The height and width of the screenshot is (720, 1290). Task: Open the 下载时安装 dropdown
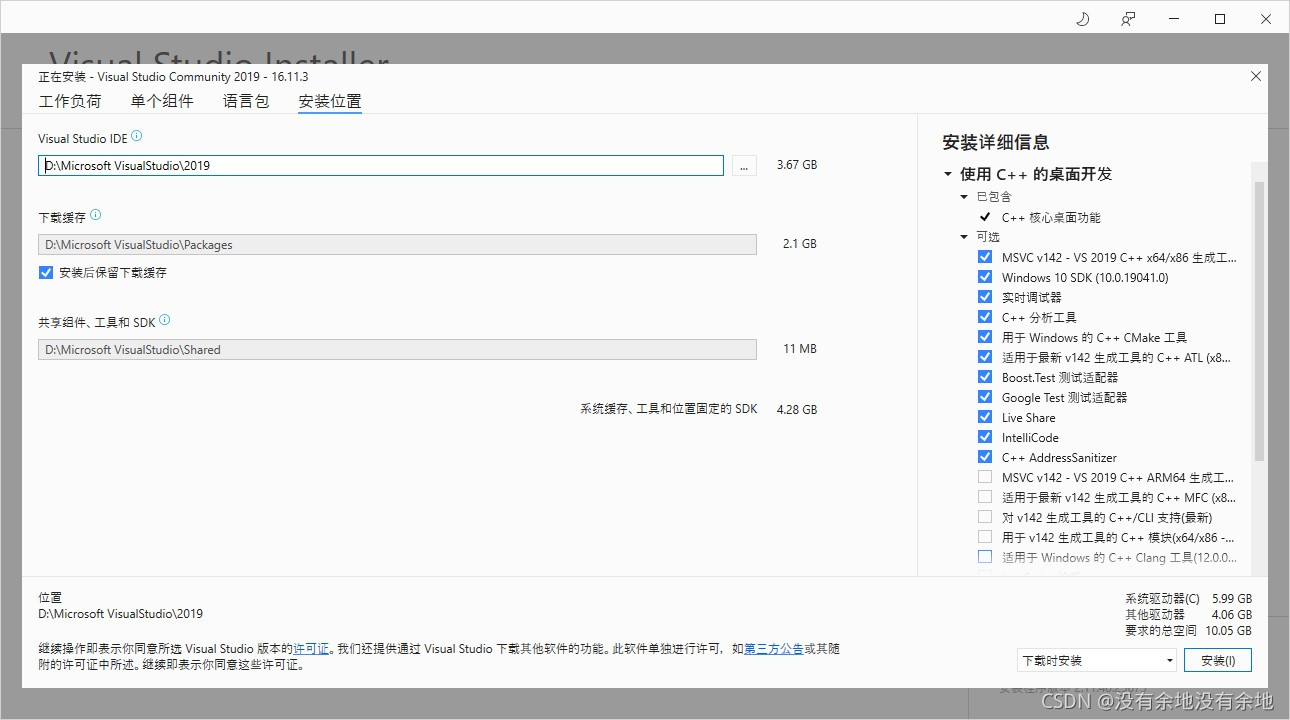click(1096, 660)
